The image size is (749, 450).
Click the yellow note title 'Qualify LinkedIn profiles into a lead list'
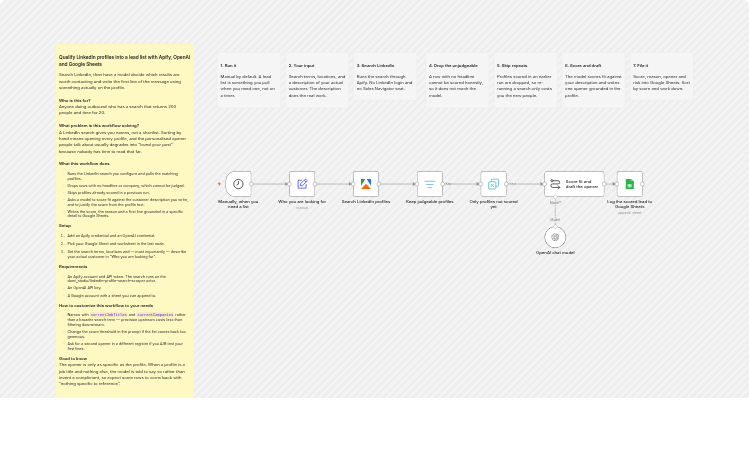(x=124, y=60)
